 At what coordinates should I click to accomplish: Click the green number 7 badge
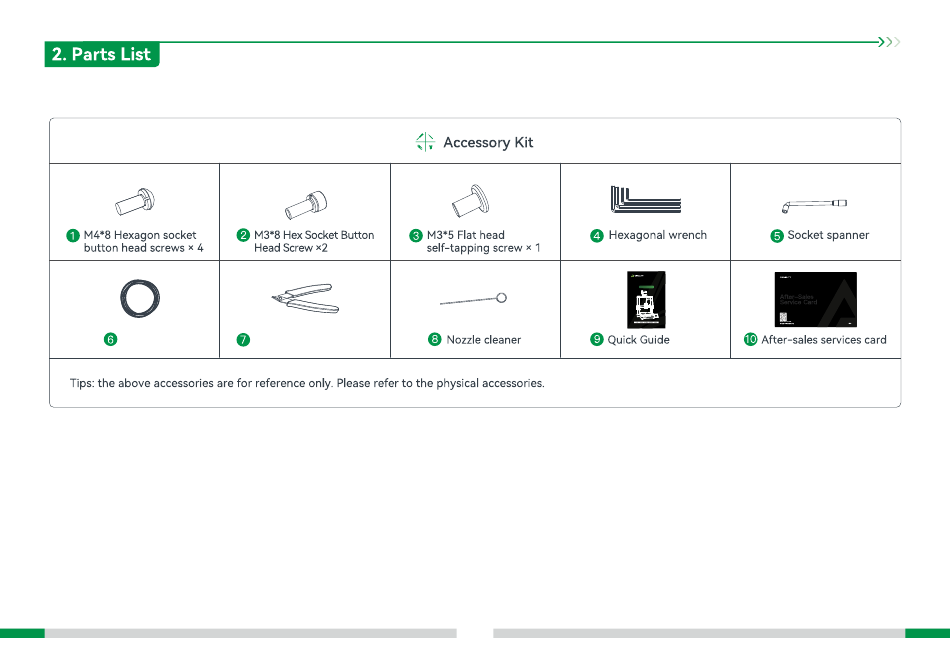[243, 340]
